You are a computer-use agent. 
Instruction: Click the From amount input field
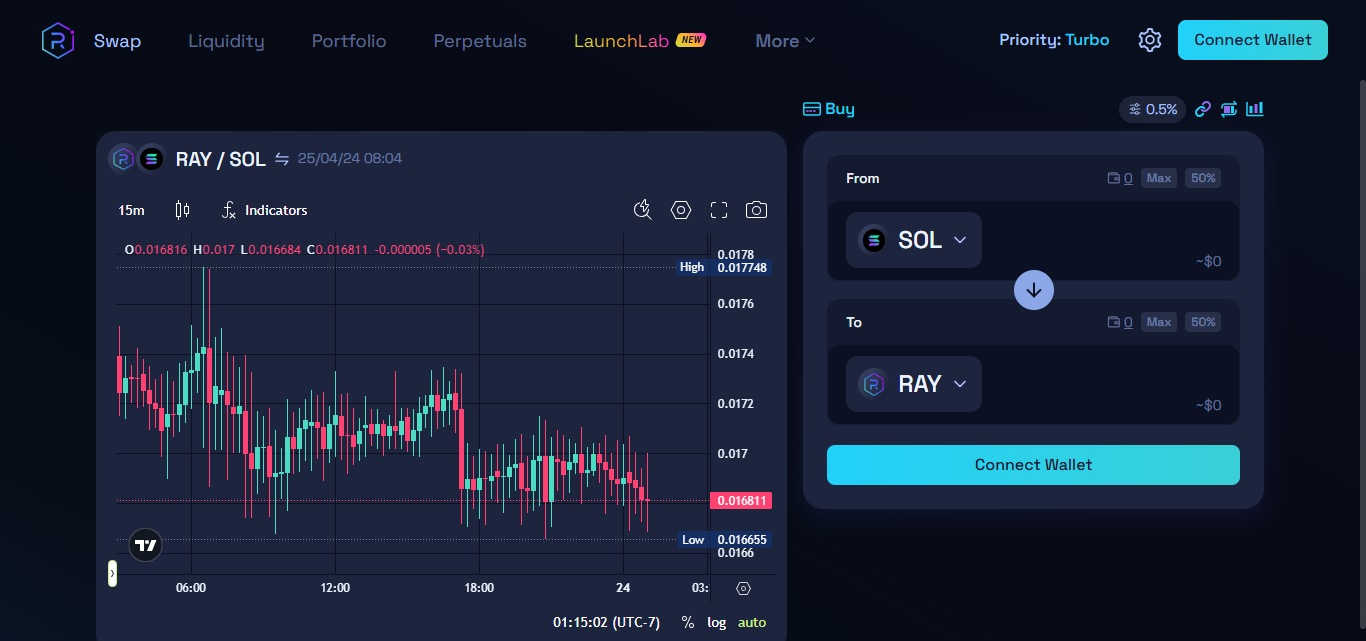coord(1105,240)
